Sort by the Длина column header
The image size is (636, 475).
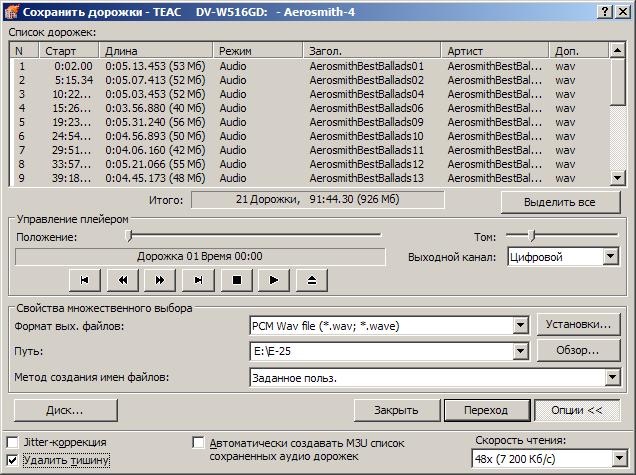[x=156, y=51]
